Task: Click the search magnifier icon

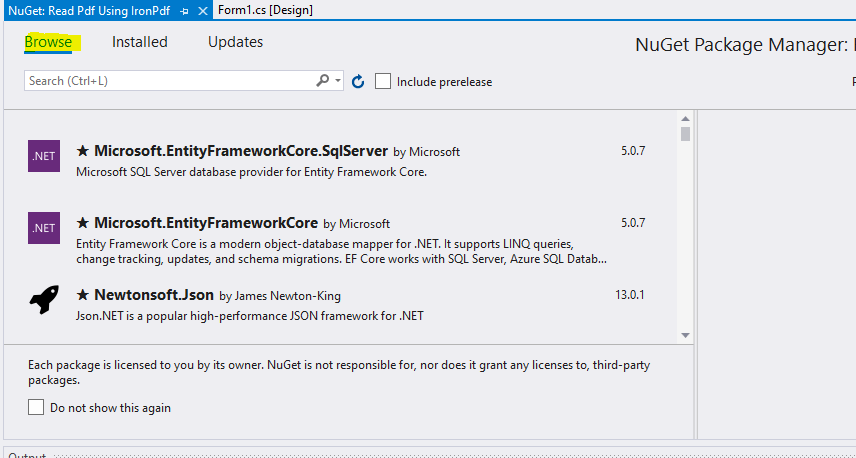Action: click(323, 81)
